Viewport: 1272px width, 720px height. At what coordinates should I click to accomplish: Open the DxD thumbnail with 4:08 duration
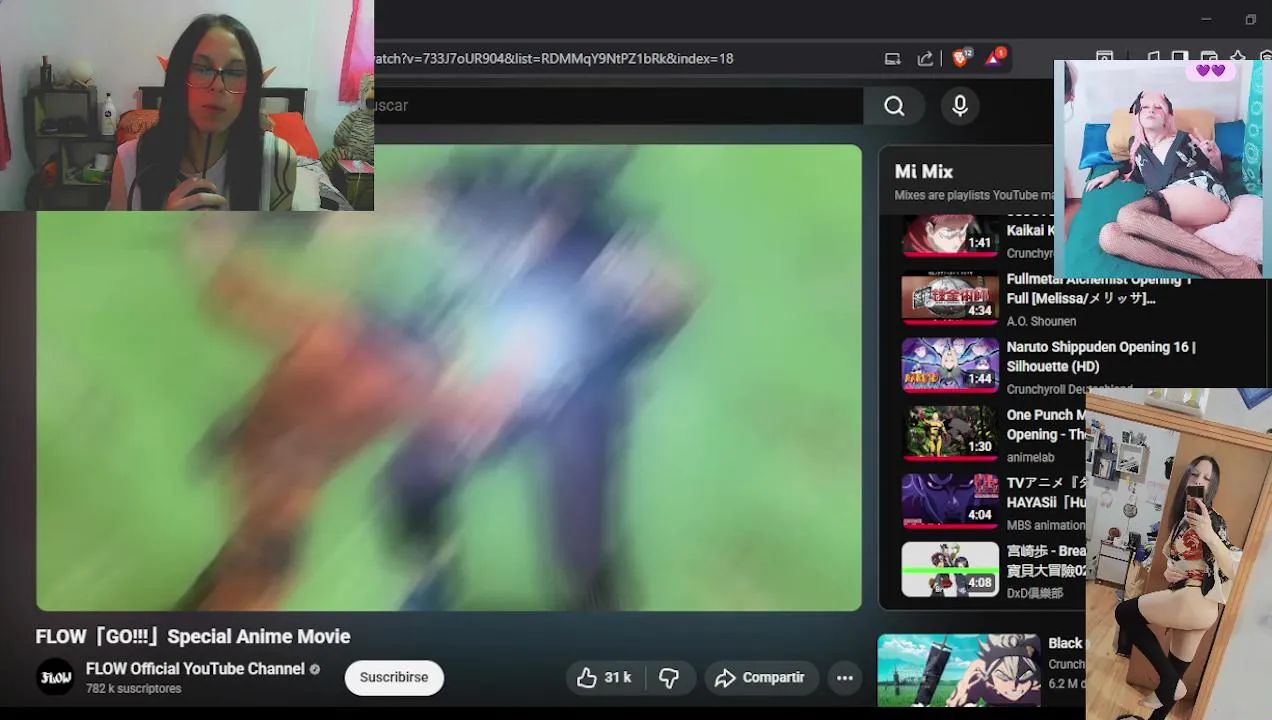(x=950, y=570)
